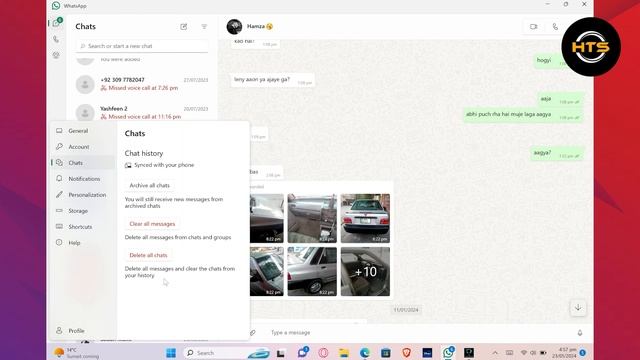The image size is (640, 360).
Task: Click the Delete all chats button
Action: pyautogui.click(x=148, y=255)
